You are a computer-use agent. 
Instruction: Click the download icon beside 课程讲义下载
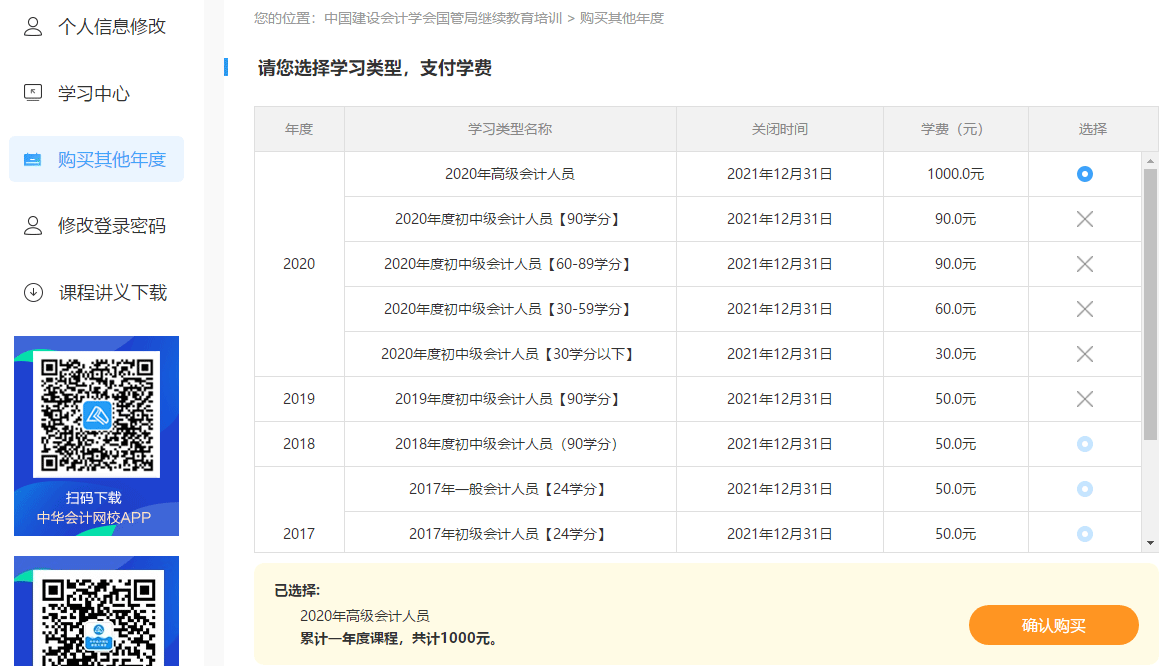[x=33, y=293]
